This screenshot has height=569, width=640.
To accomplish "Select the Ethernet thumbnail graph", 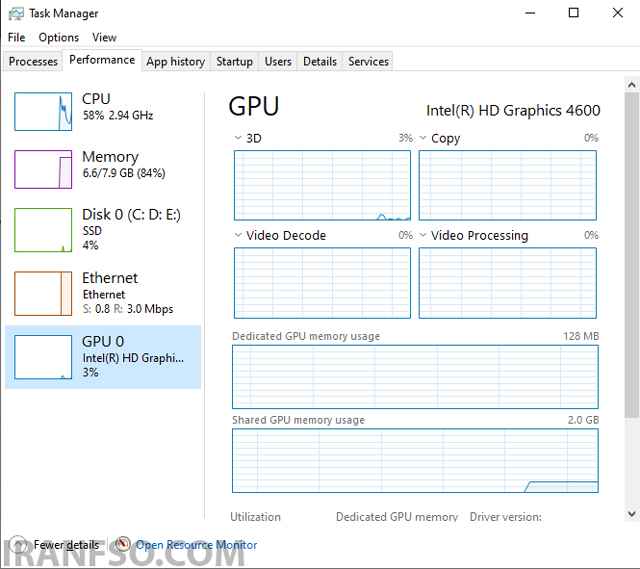I will pyautogui.click(x=43, y=293).
